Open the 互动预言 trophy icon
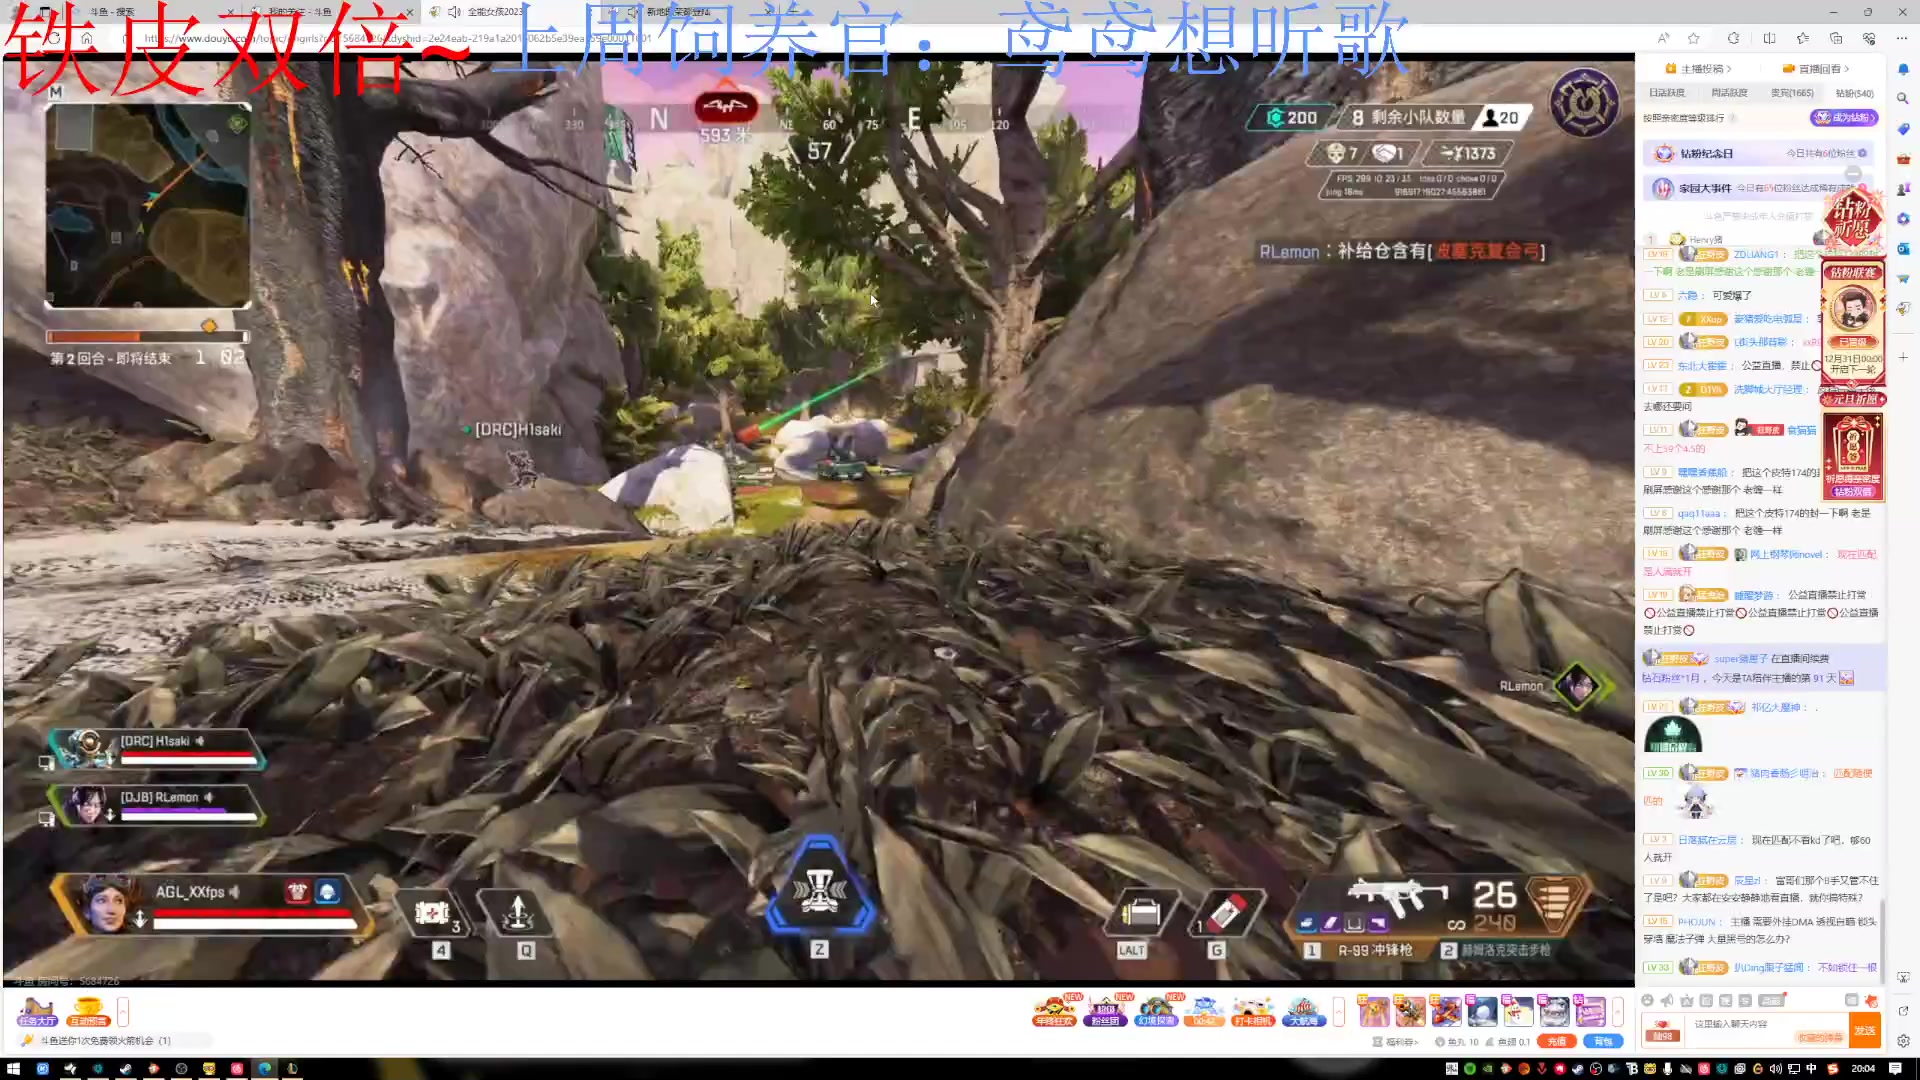The height and width of the screenshot is (1080, 1920). pos(88,1012)
